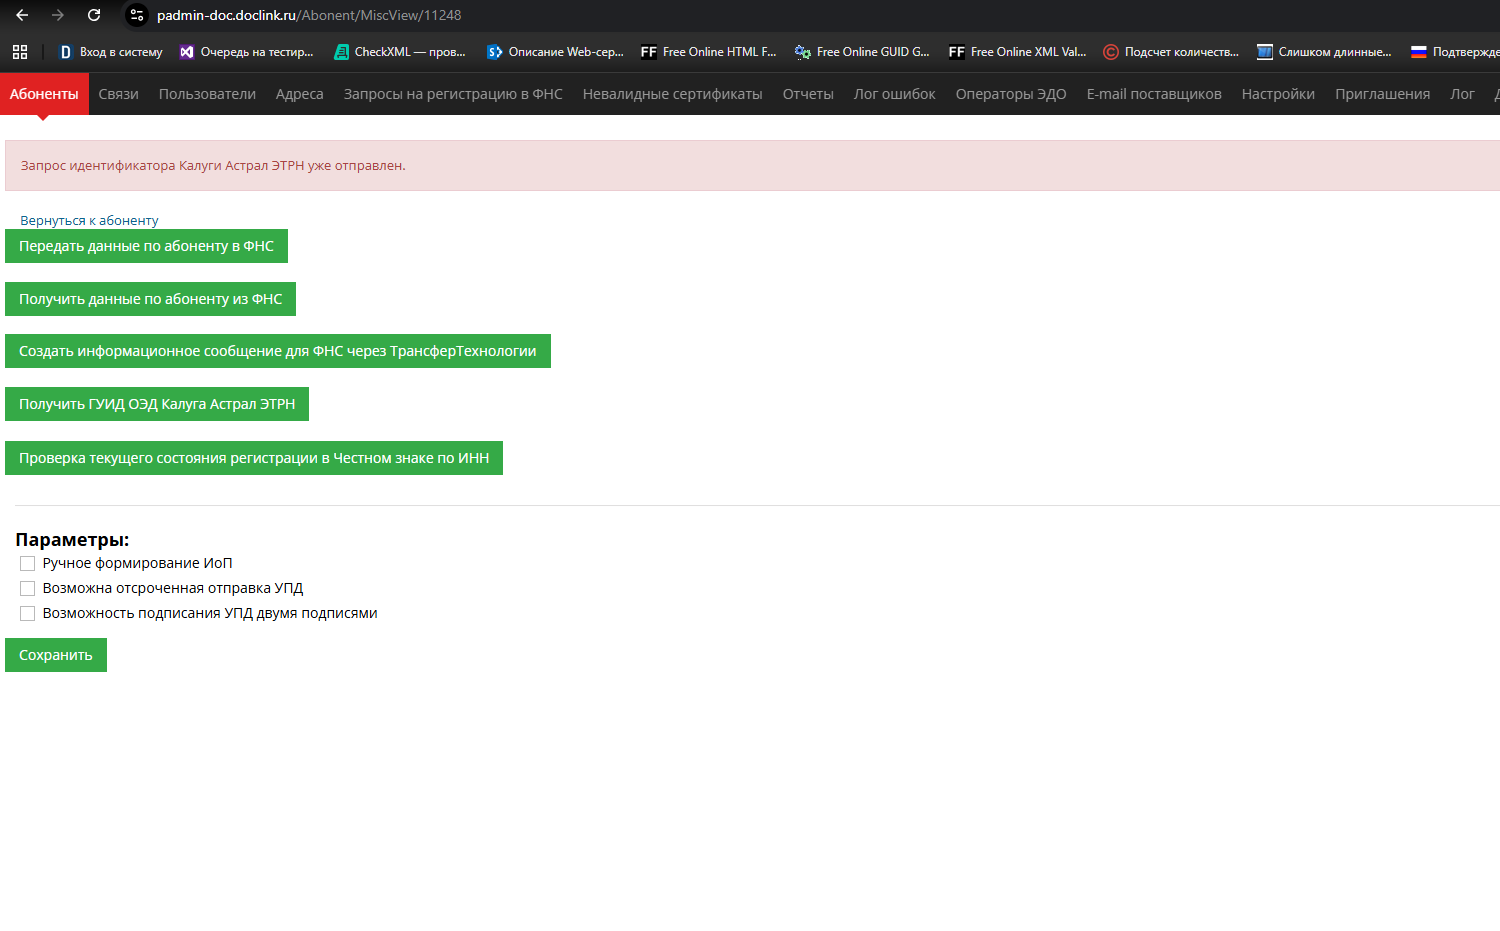Open Запросы на регистрацию в ФНС

(x=453, y=94)
